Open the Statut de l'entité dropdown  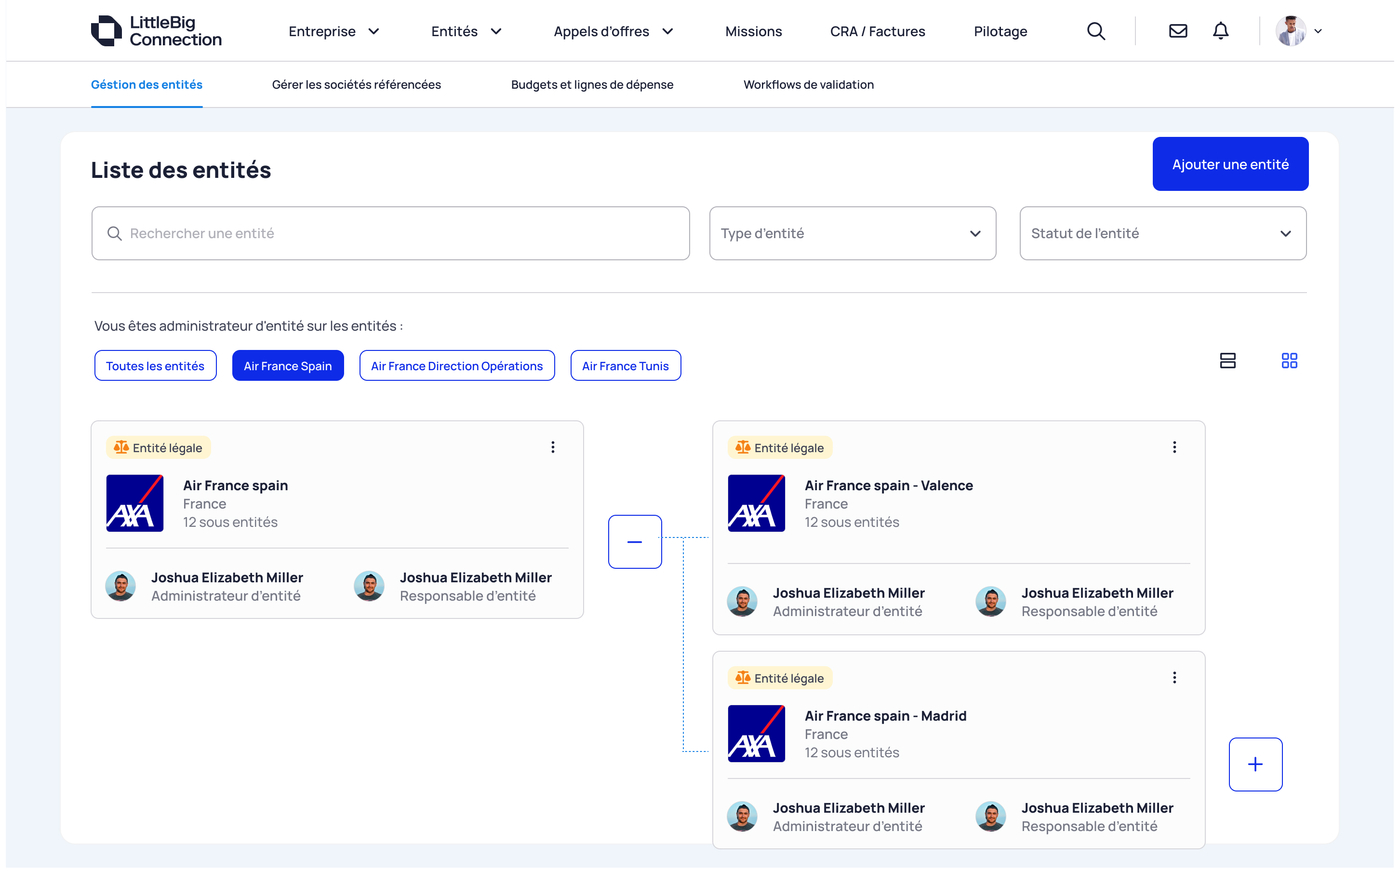tap(1163, 233)
